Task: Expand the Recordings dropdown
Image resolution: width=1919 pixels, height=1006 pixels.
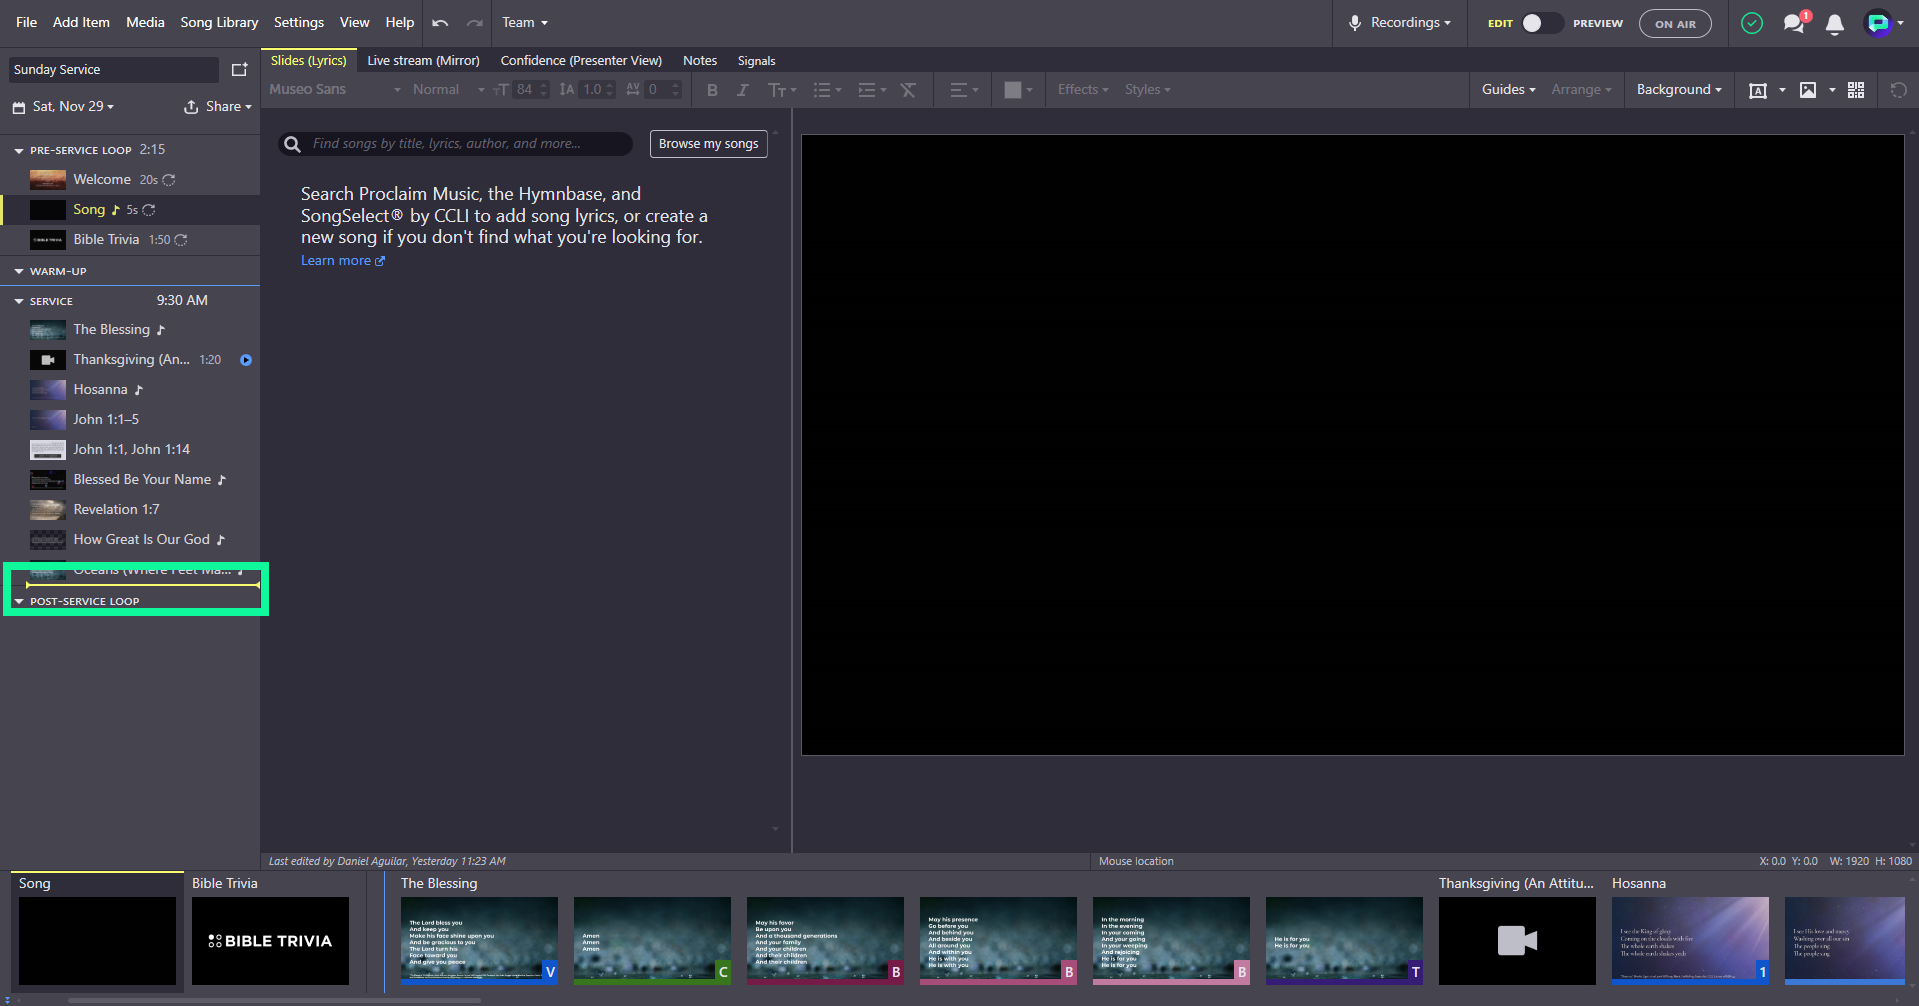Action: 1400,23
